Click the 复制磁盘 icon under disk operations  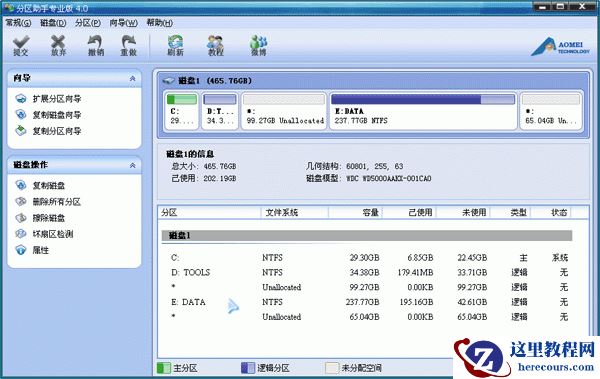tap(21, 185)
